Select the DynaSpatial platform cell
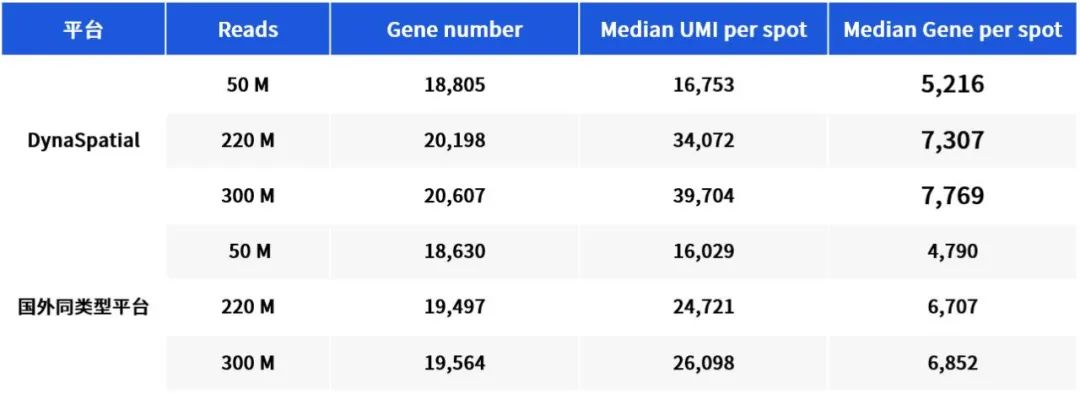Image resolution: width=1080 pixels, height=394 pixels. (83, 141)
